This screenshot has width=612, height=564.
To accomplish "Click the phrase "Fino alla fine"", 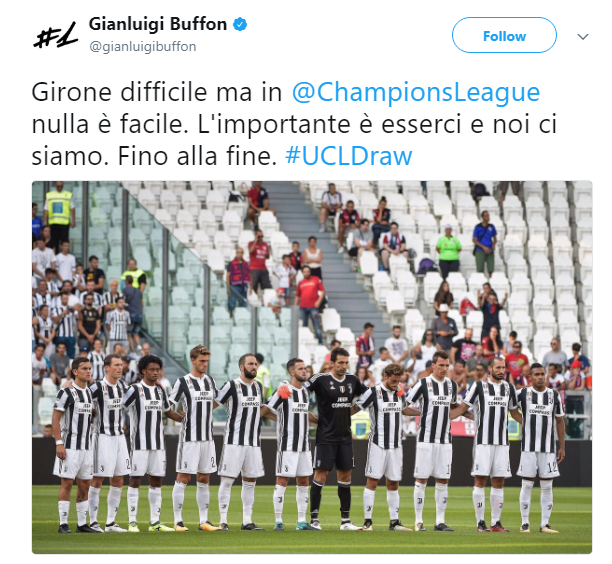I will (194, 156).
